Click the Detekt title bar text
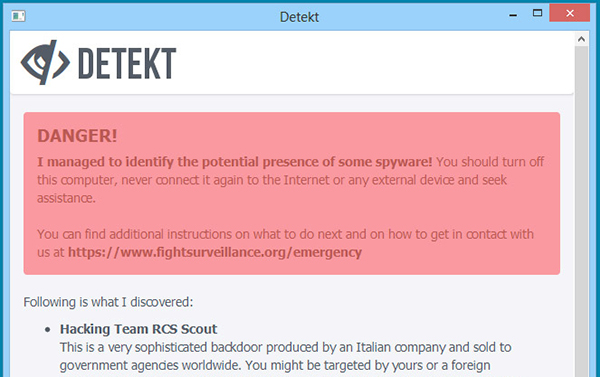 click(x=299, y=17)
